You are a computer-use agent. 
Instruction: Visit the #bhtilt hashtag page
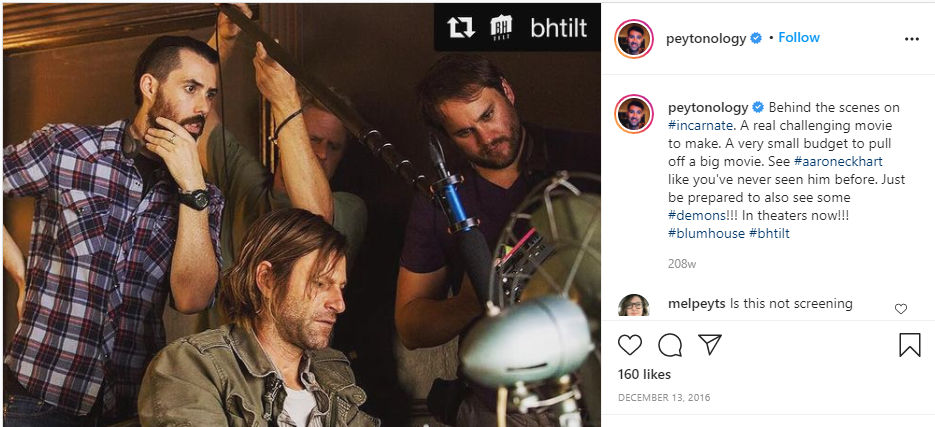tap(769, 233)
